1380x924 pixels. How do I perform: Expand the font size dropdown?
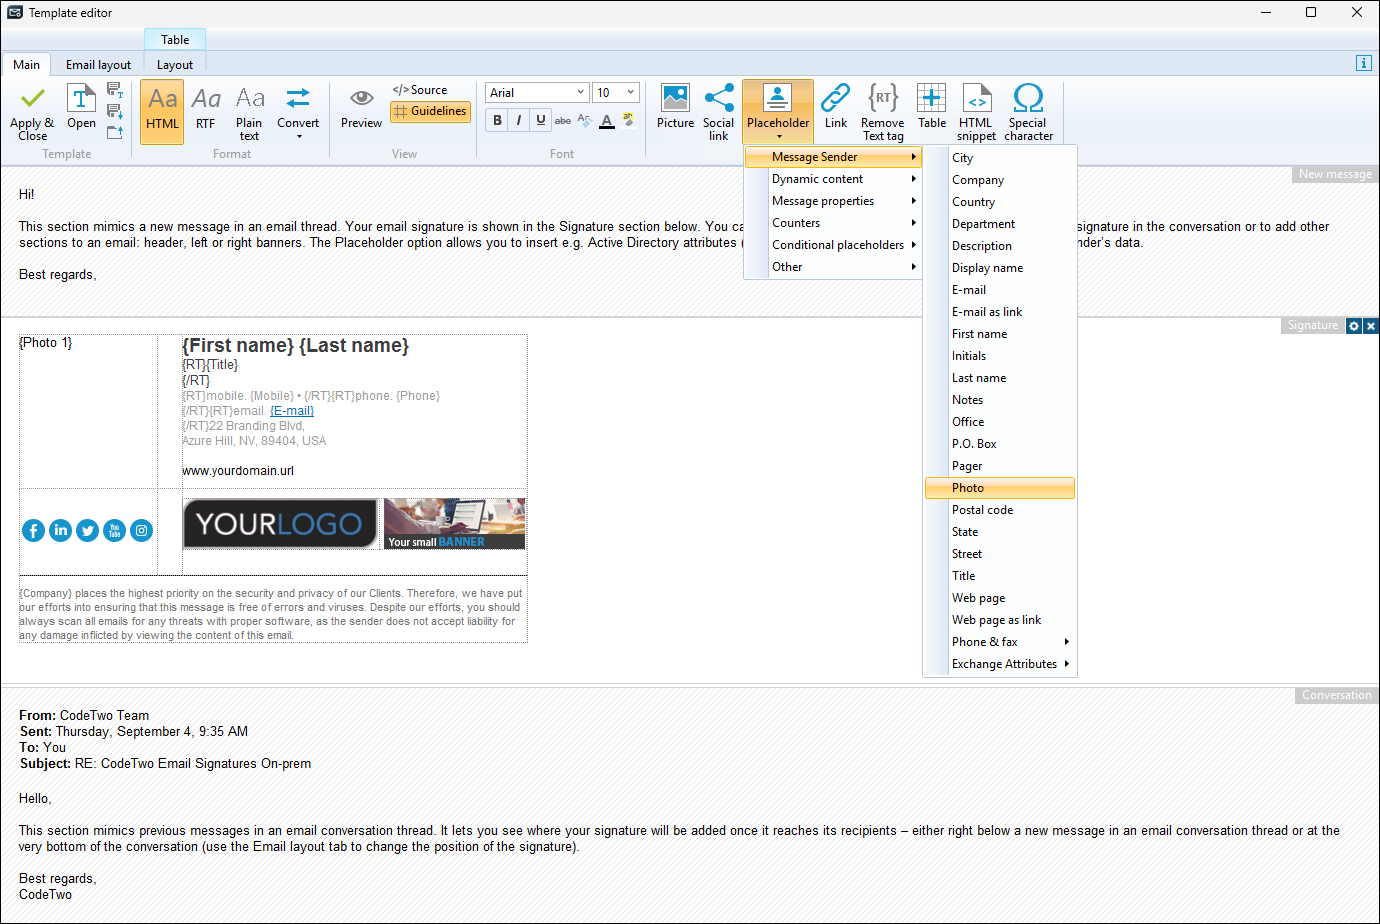630,93
